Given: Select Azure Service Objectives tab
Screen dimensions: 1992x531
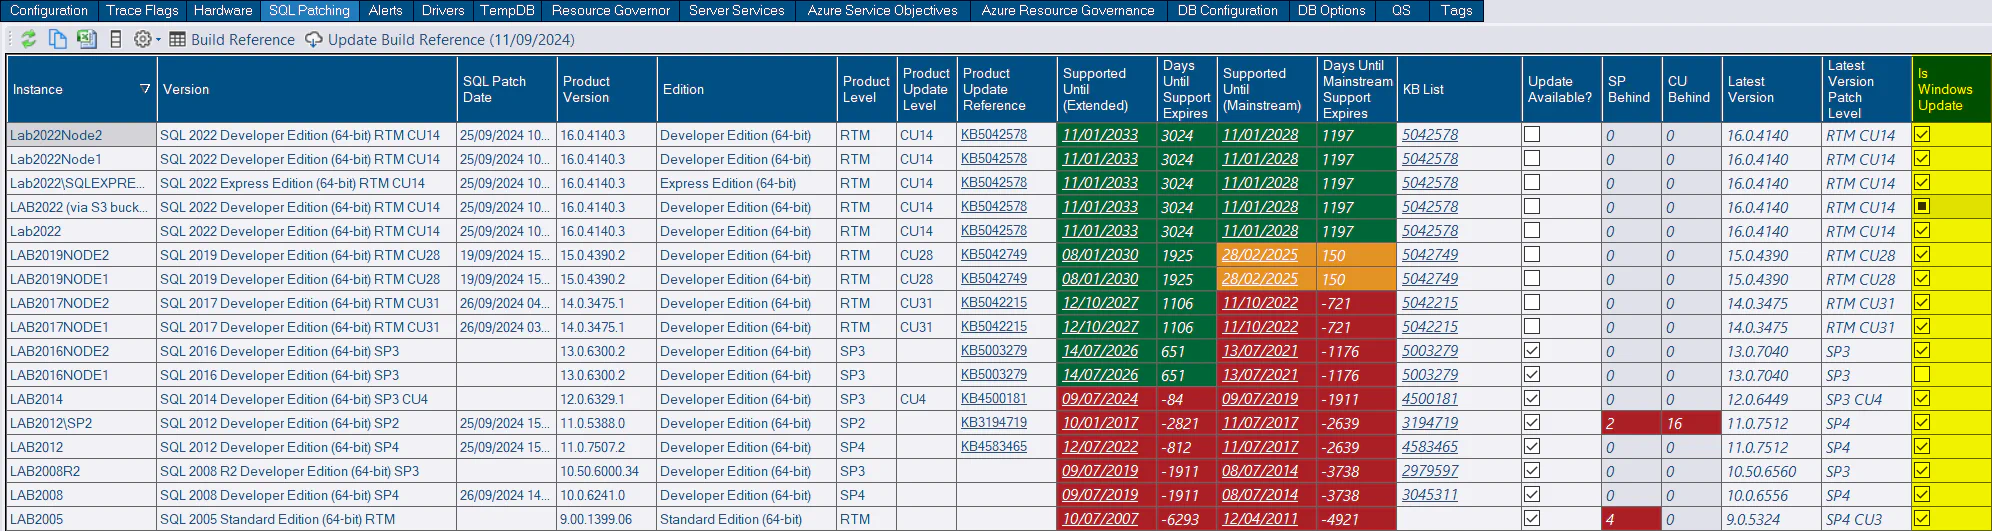Looking at the screenshot, I should (x=883, y=10).
